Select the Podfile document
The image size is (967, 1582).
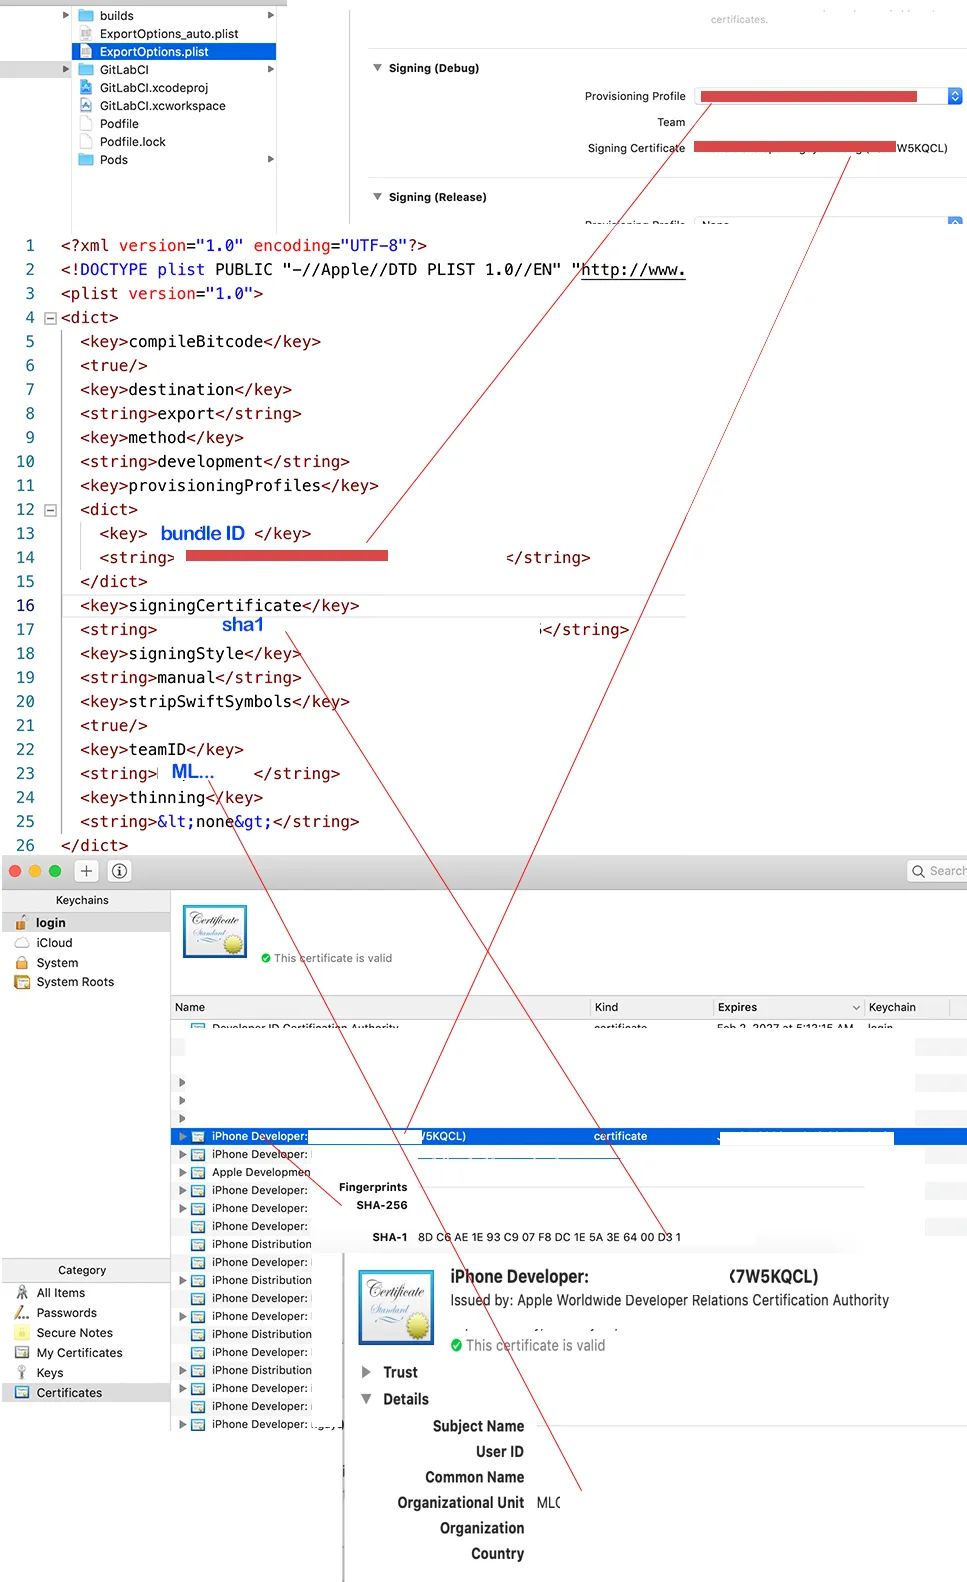[119, 123]
